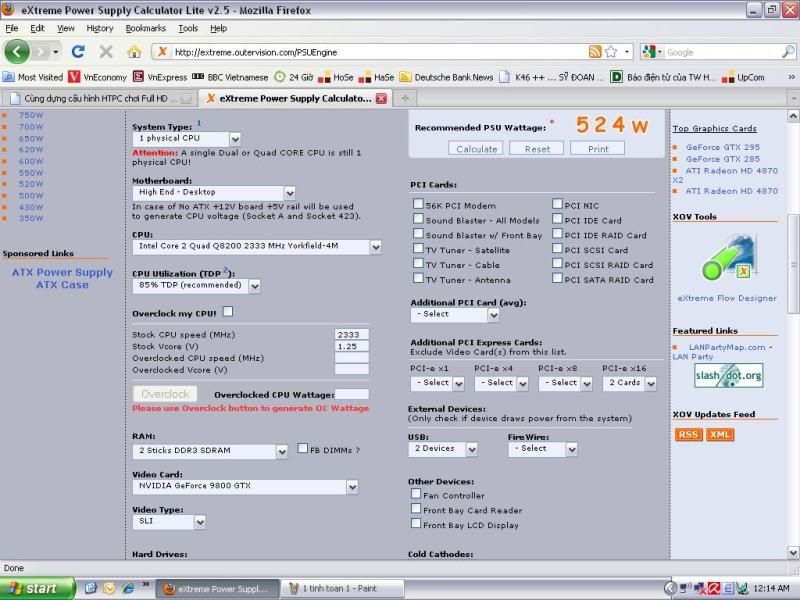
Task: Open the Video Type SLI dropdown
Action: pyautogui.click(x=169, y=521)
